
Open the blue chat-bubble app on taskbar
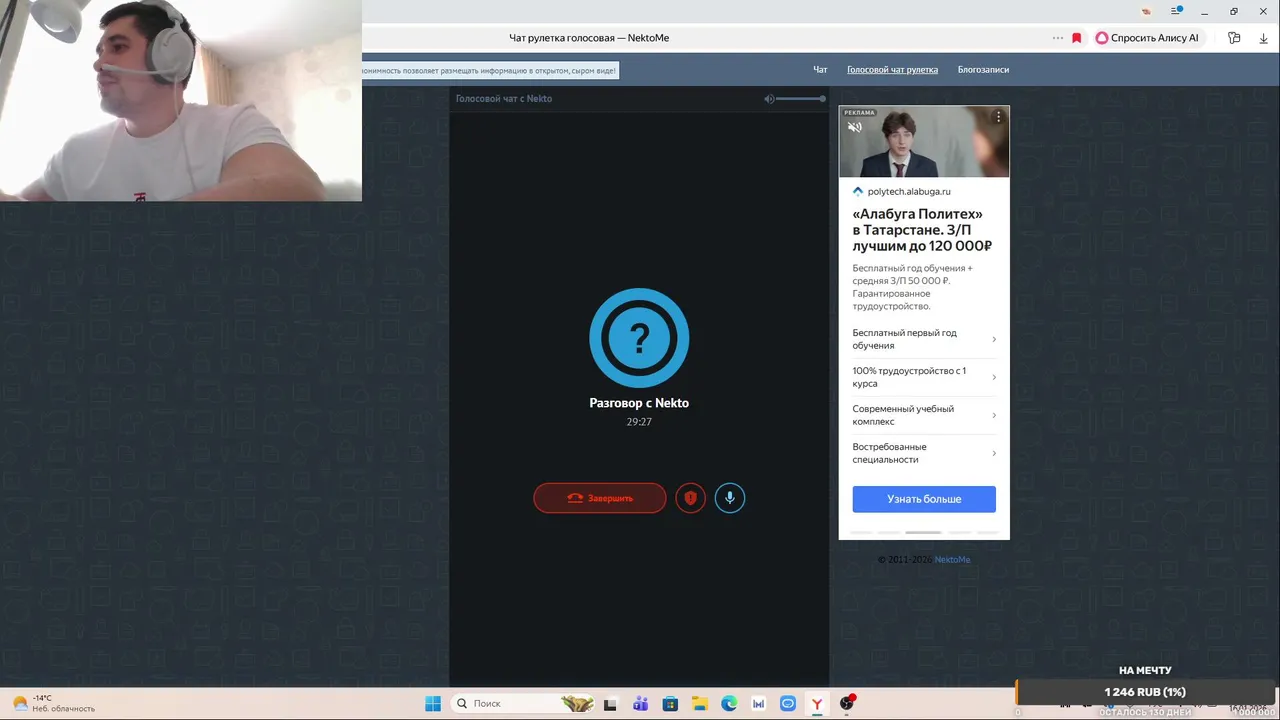click(788, 704)
